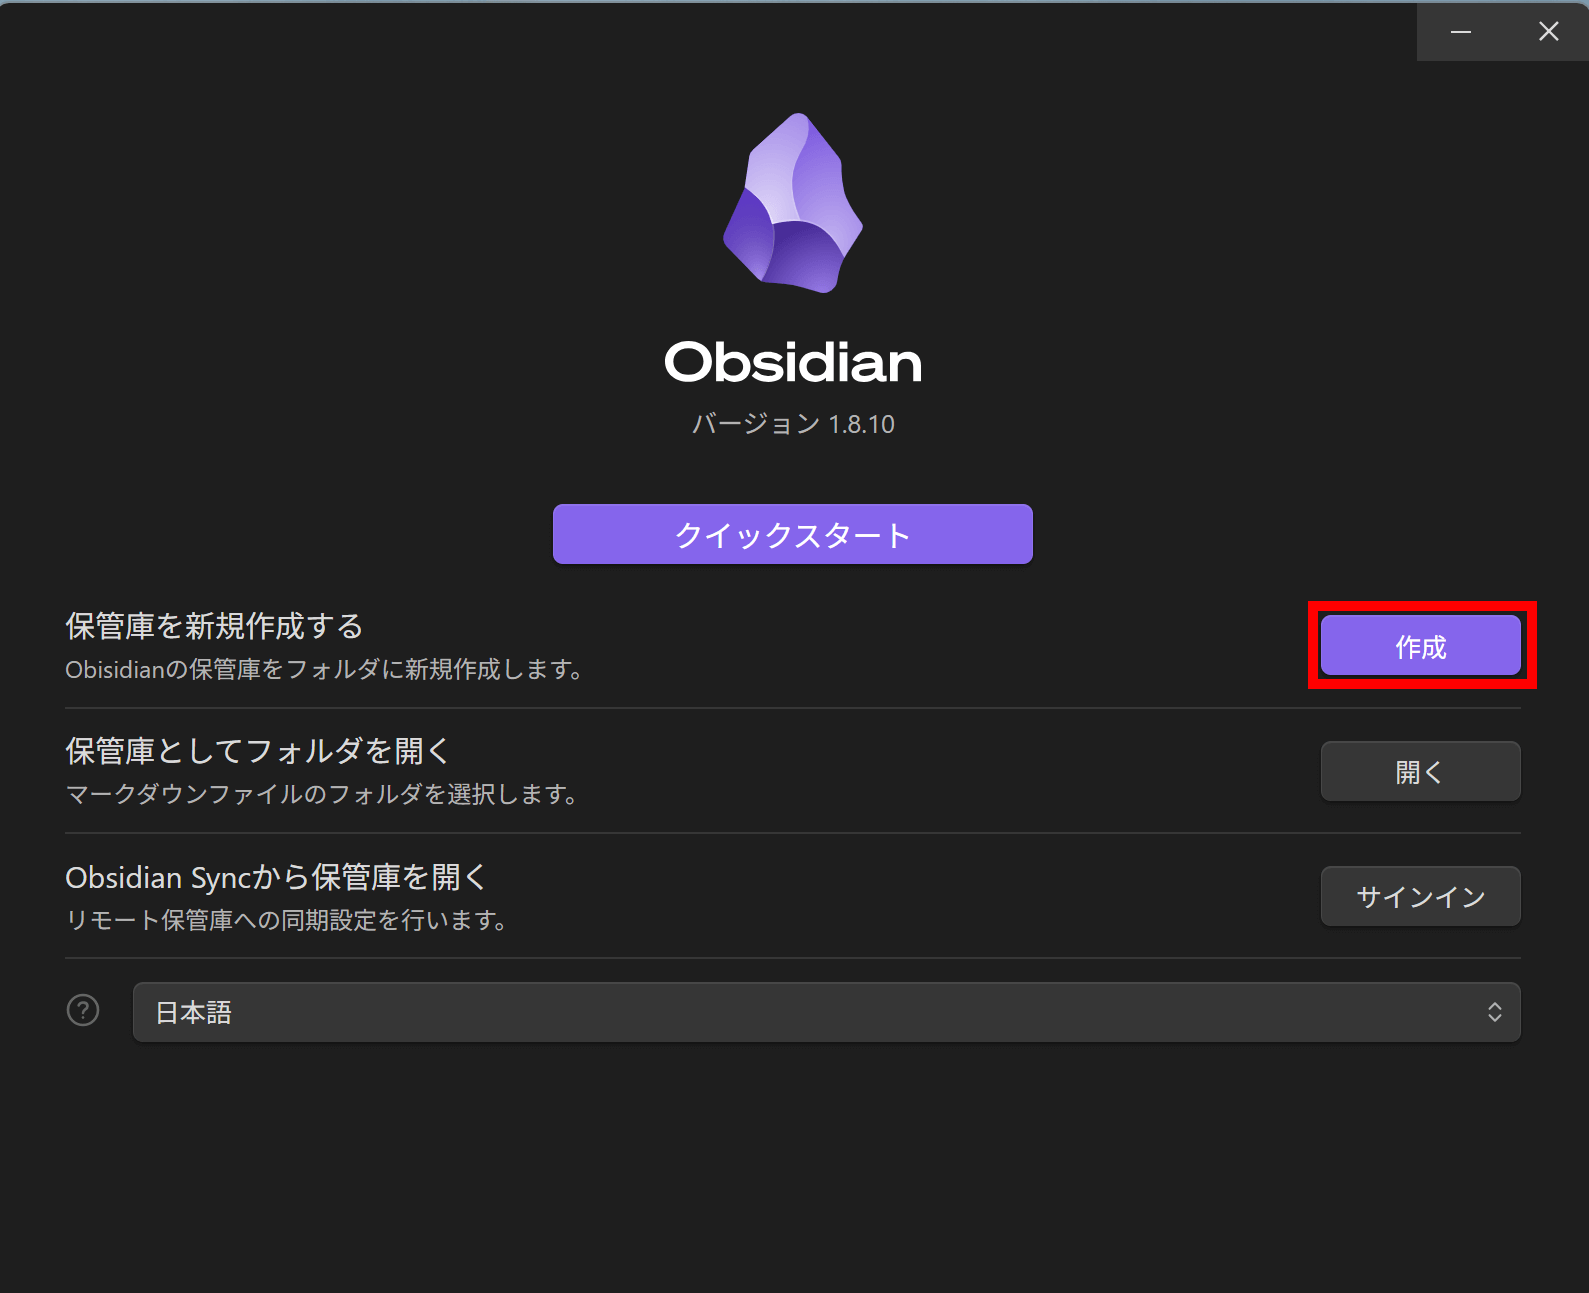Click the description about creating a vault in a folder
1589x1293 pixels.
pos(325,669)
